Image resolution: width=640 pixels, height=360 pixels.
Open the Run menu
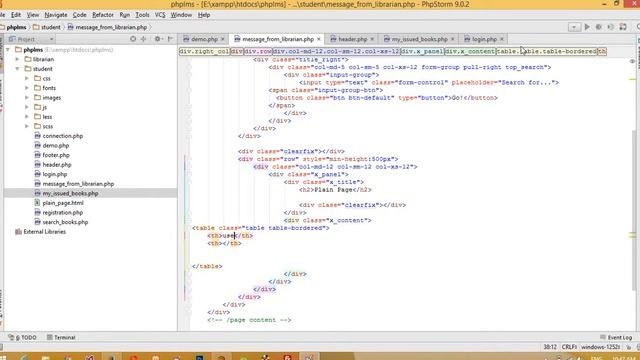(124, 15)
